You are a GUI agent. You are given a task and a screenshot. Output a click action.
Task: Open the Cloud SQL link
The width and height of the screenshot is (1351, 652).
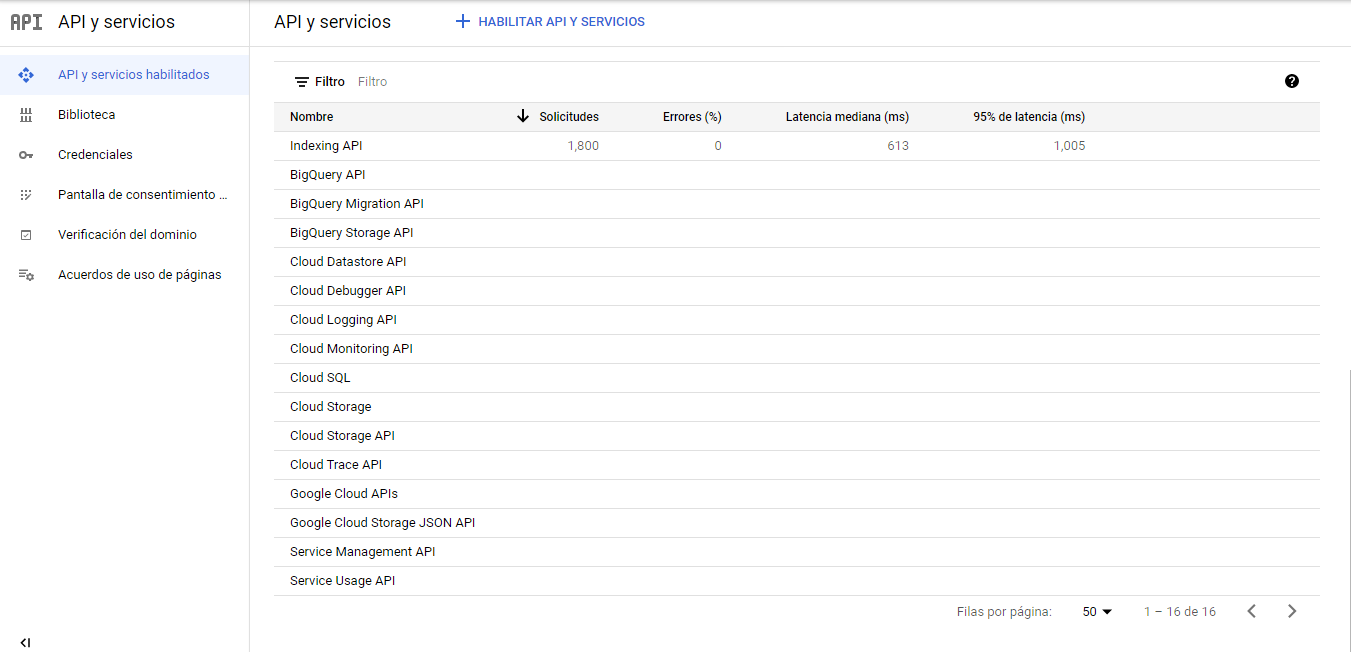point(320,378)
